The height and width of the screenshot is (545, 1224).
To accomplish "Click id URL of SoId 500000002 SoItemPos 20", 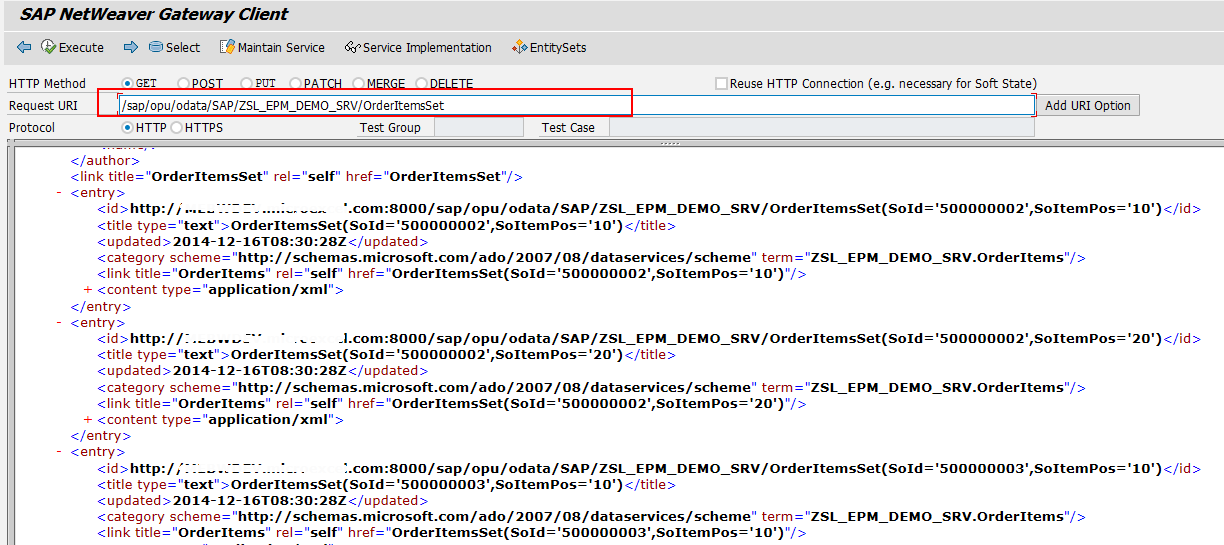I will (x=646, y=339).
